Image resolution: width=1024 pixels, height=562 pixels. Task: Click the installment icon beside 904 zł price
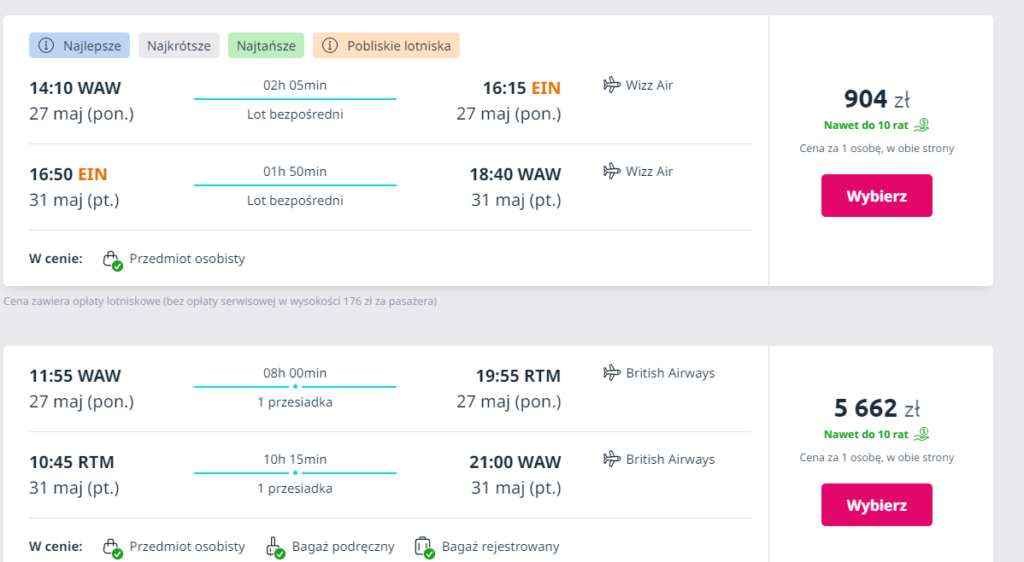pyautogui.click(x=923, y=125)
